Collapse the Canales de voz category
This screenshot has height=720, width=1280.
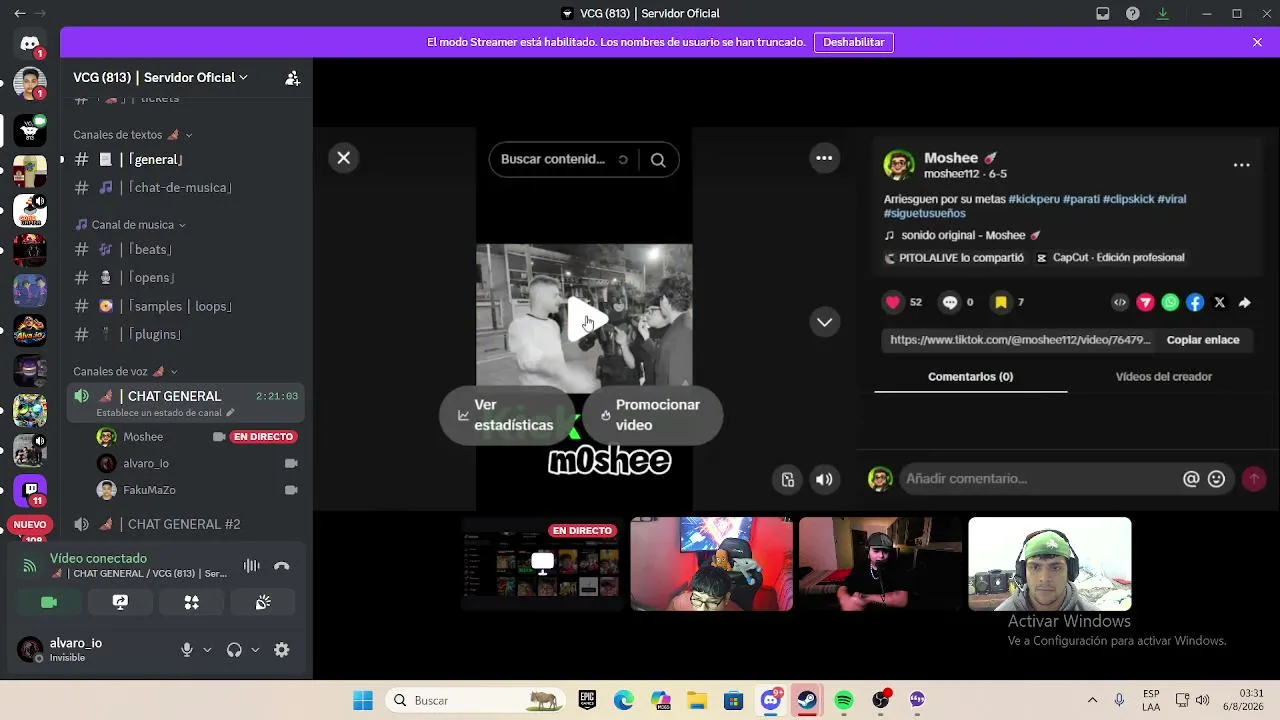125,372
